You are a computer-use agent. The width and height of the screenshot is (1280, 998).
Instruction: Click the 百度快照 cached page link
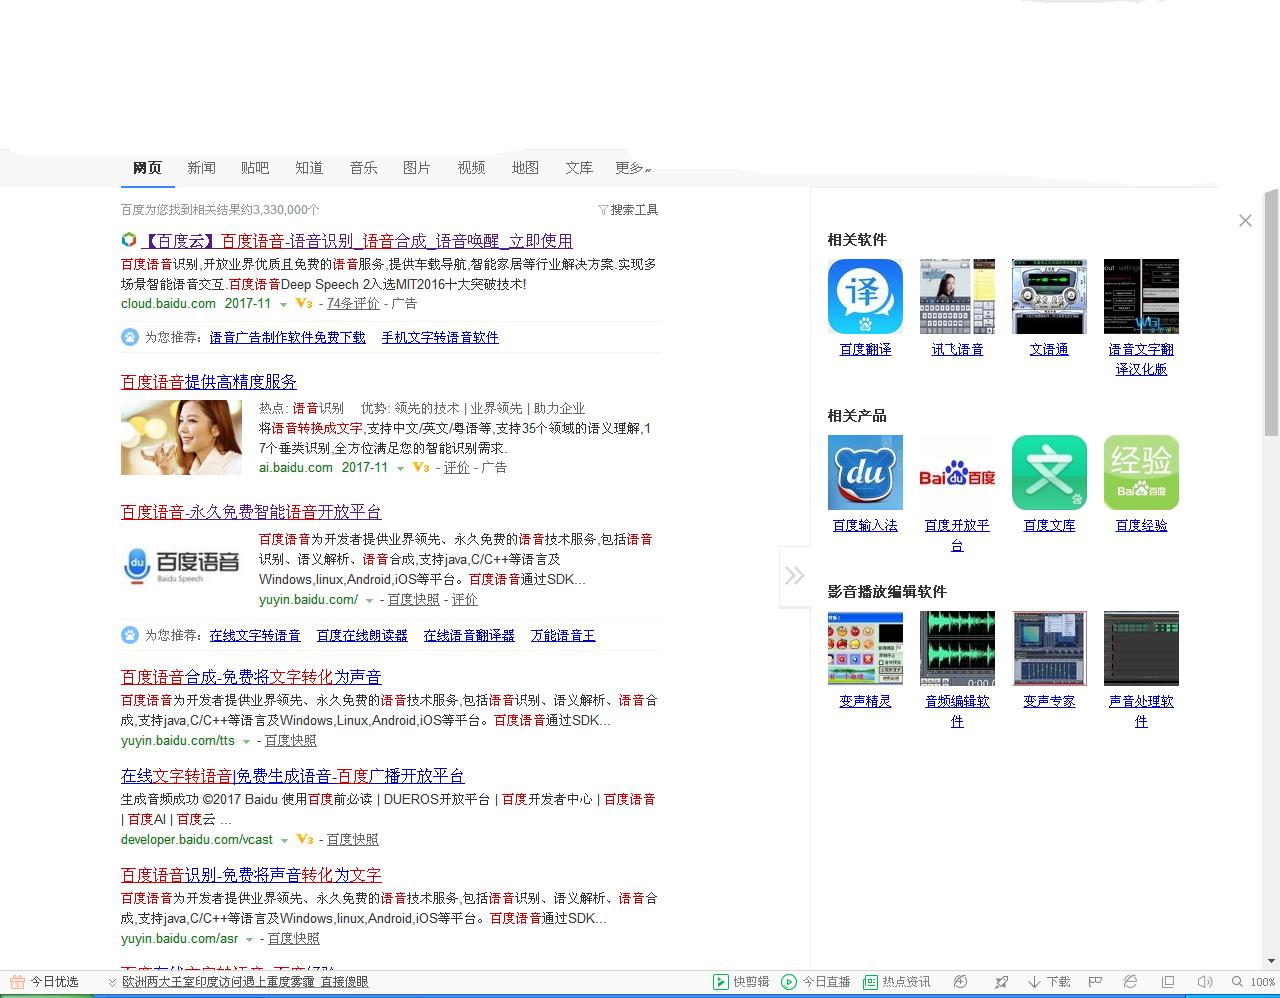pyautogui.click(x=413, y=598)
